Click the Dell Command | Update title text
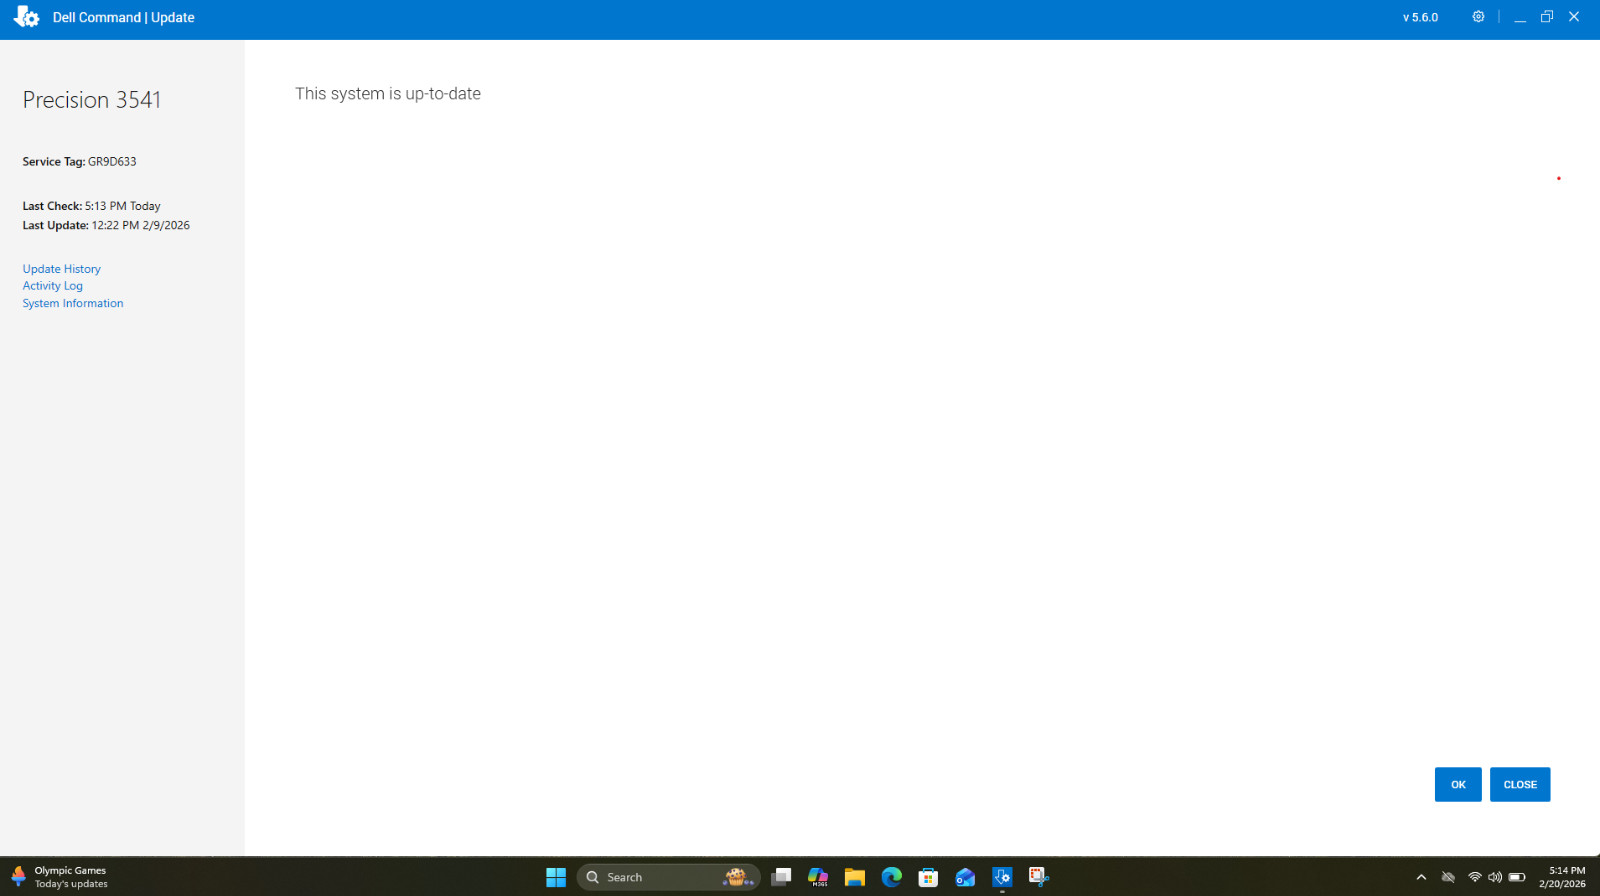1600x896 pixels. [x=124, y=18]
